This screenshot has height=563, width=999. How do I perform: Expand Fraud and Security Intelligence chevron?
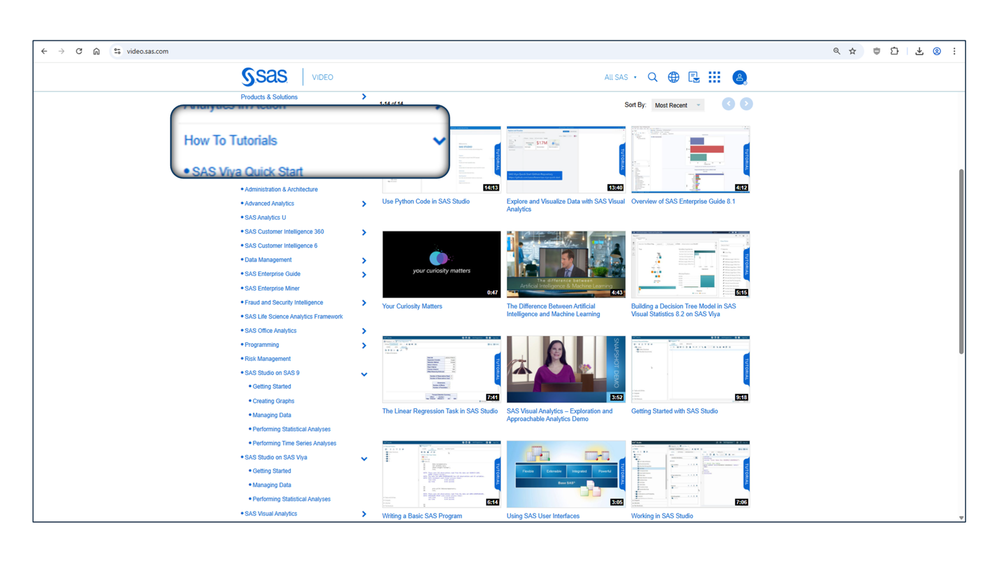[364, 303]
